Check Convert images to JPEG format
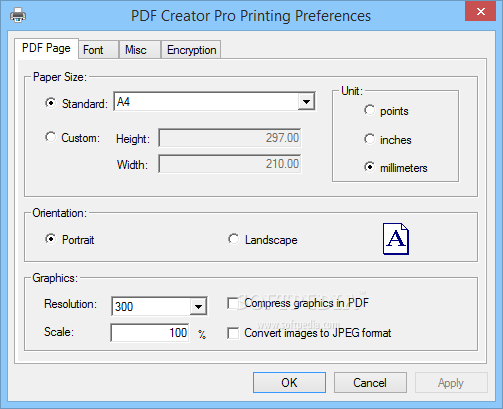 [233, 333]
